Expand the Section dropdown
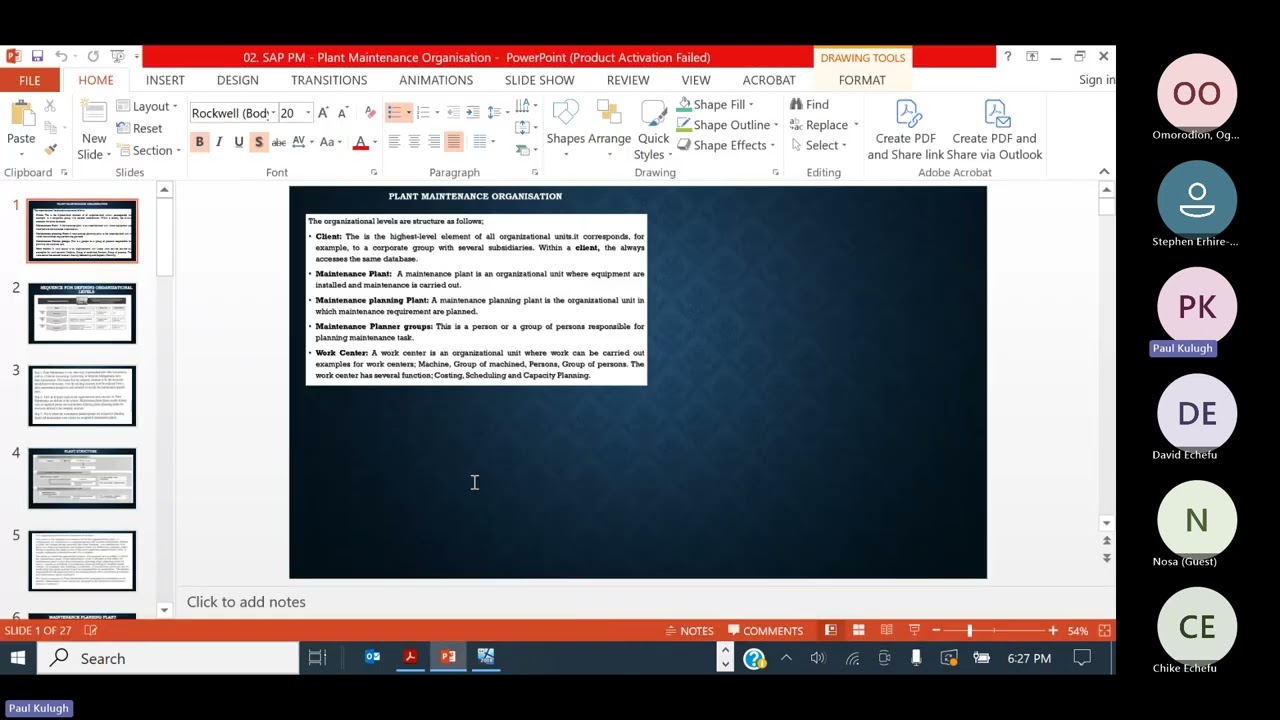Screen dimensions: 1280x720 [x=148, y=150]
